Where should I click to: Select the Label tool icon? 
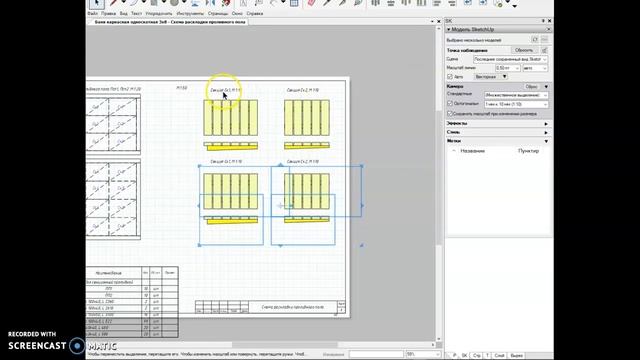(259, 3)
